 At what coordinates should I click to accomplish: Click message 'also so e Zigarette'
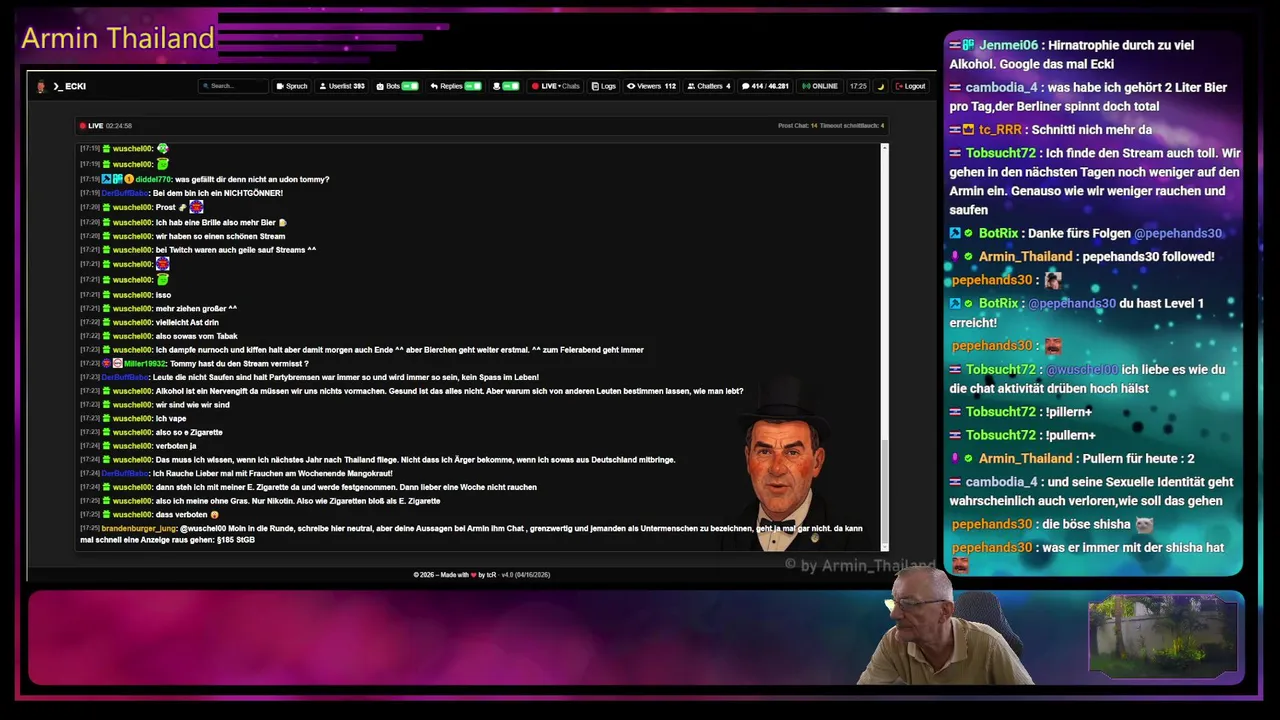[x=189, y=433]
